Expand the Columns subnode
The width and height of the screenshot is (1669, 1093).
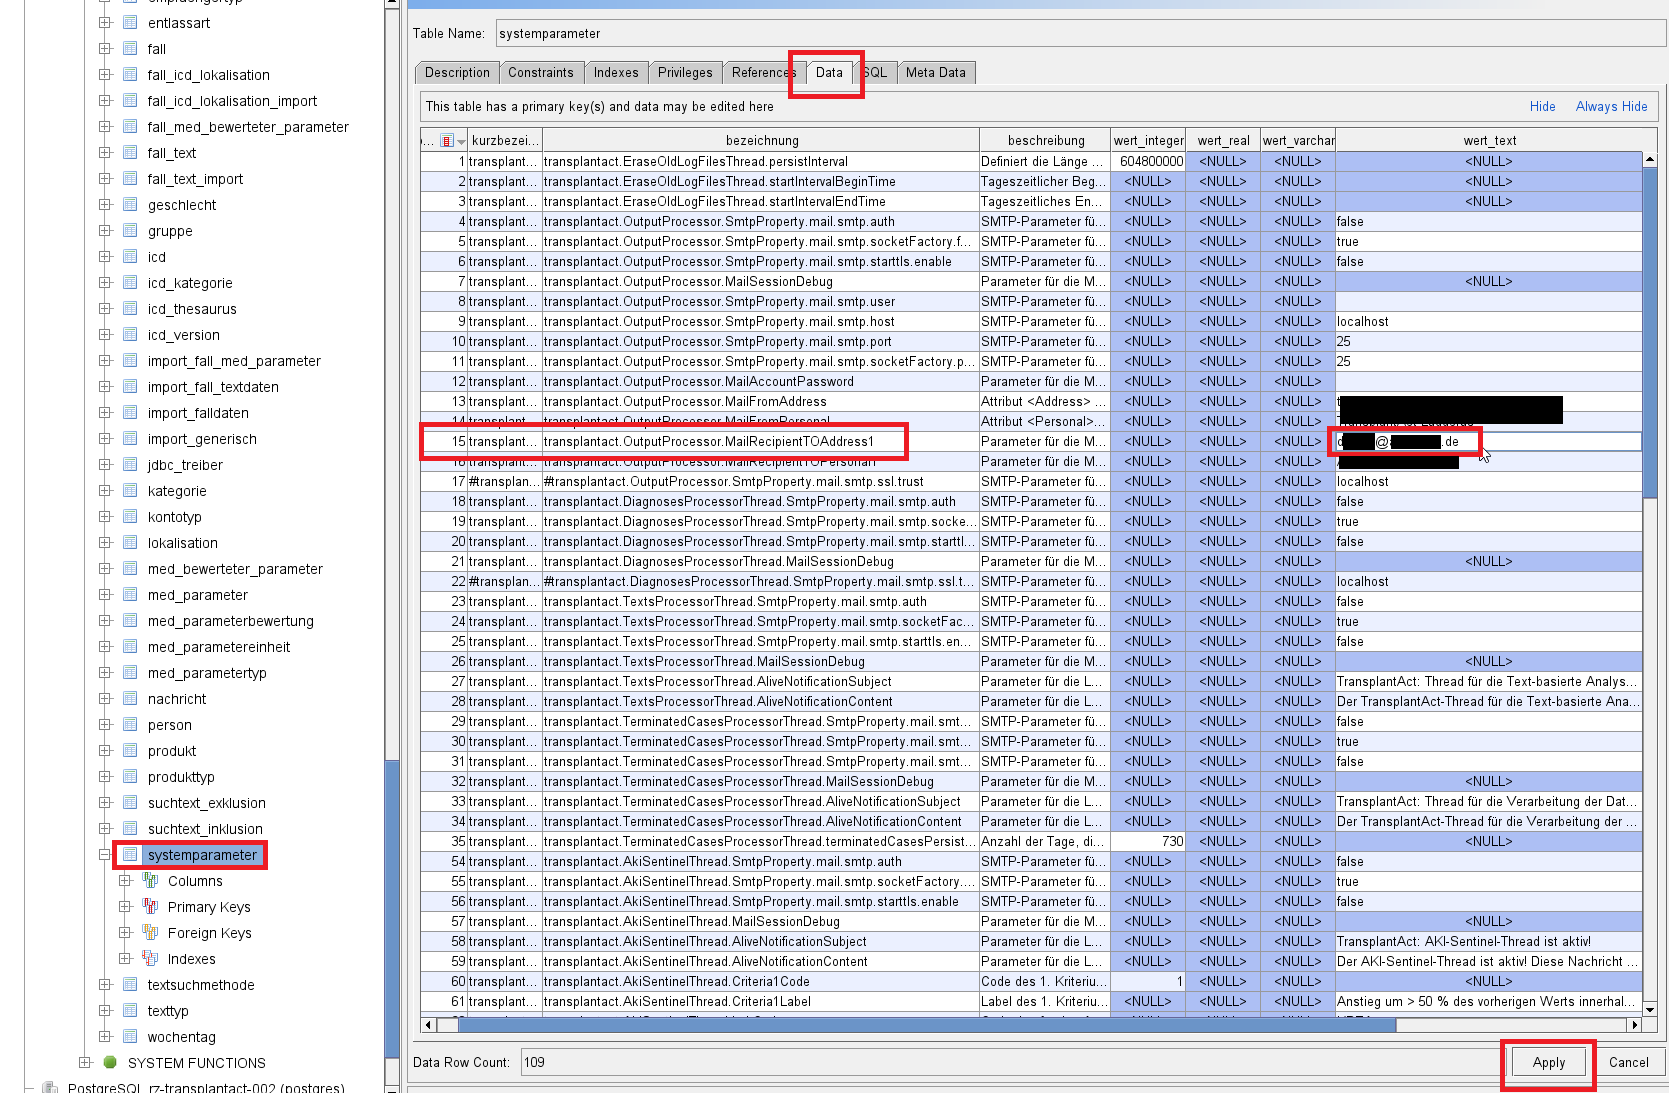pyautogui.click(x=125, y=881)
